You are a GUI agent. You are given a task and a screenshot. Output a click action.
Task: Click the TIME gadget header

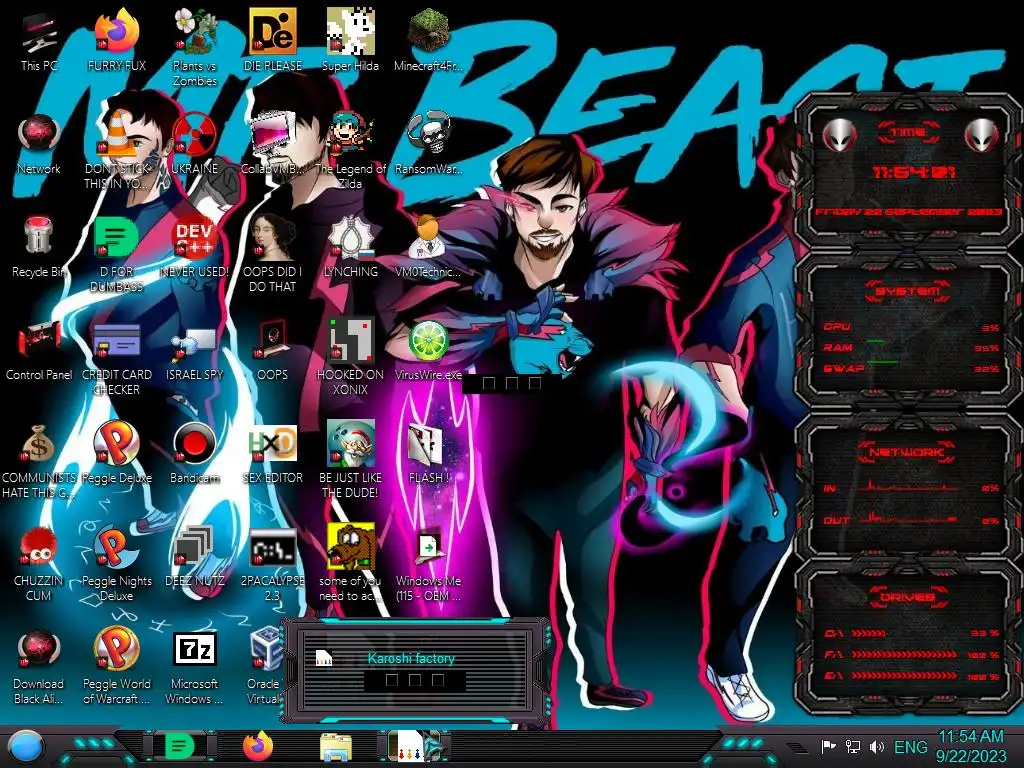pyautogui.click(x=908, y=133)
